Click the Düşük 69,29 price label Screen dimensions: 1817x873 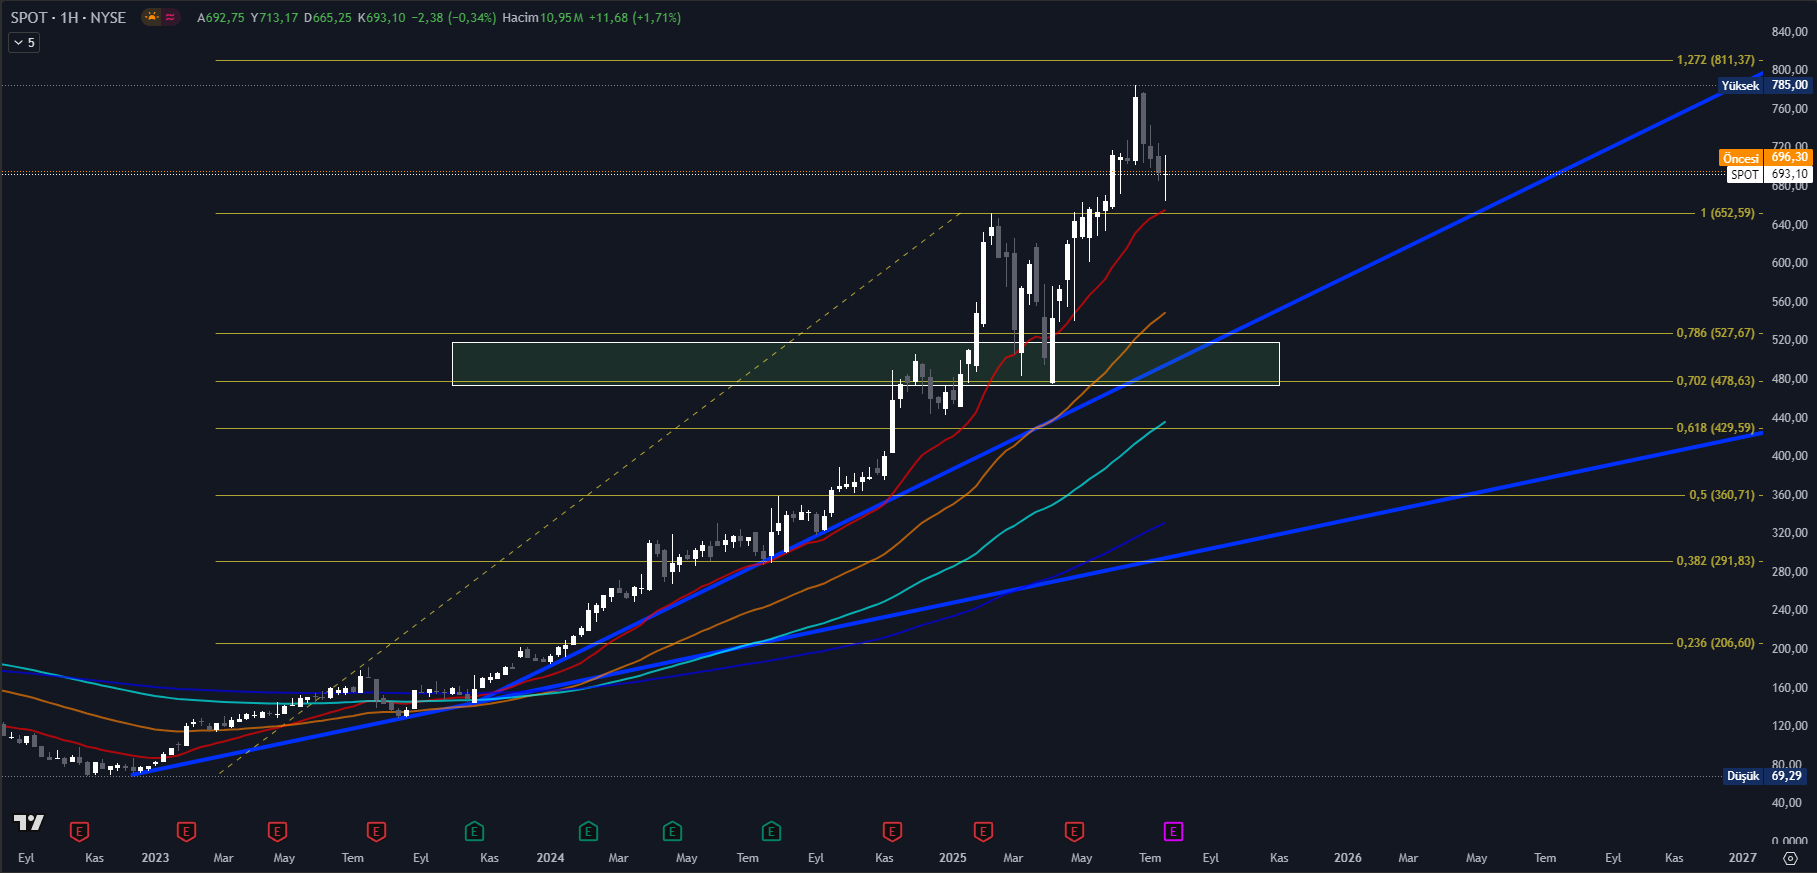pyautogui.click(x=1767, y=776)
